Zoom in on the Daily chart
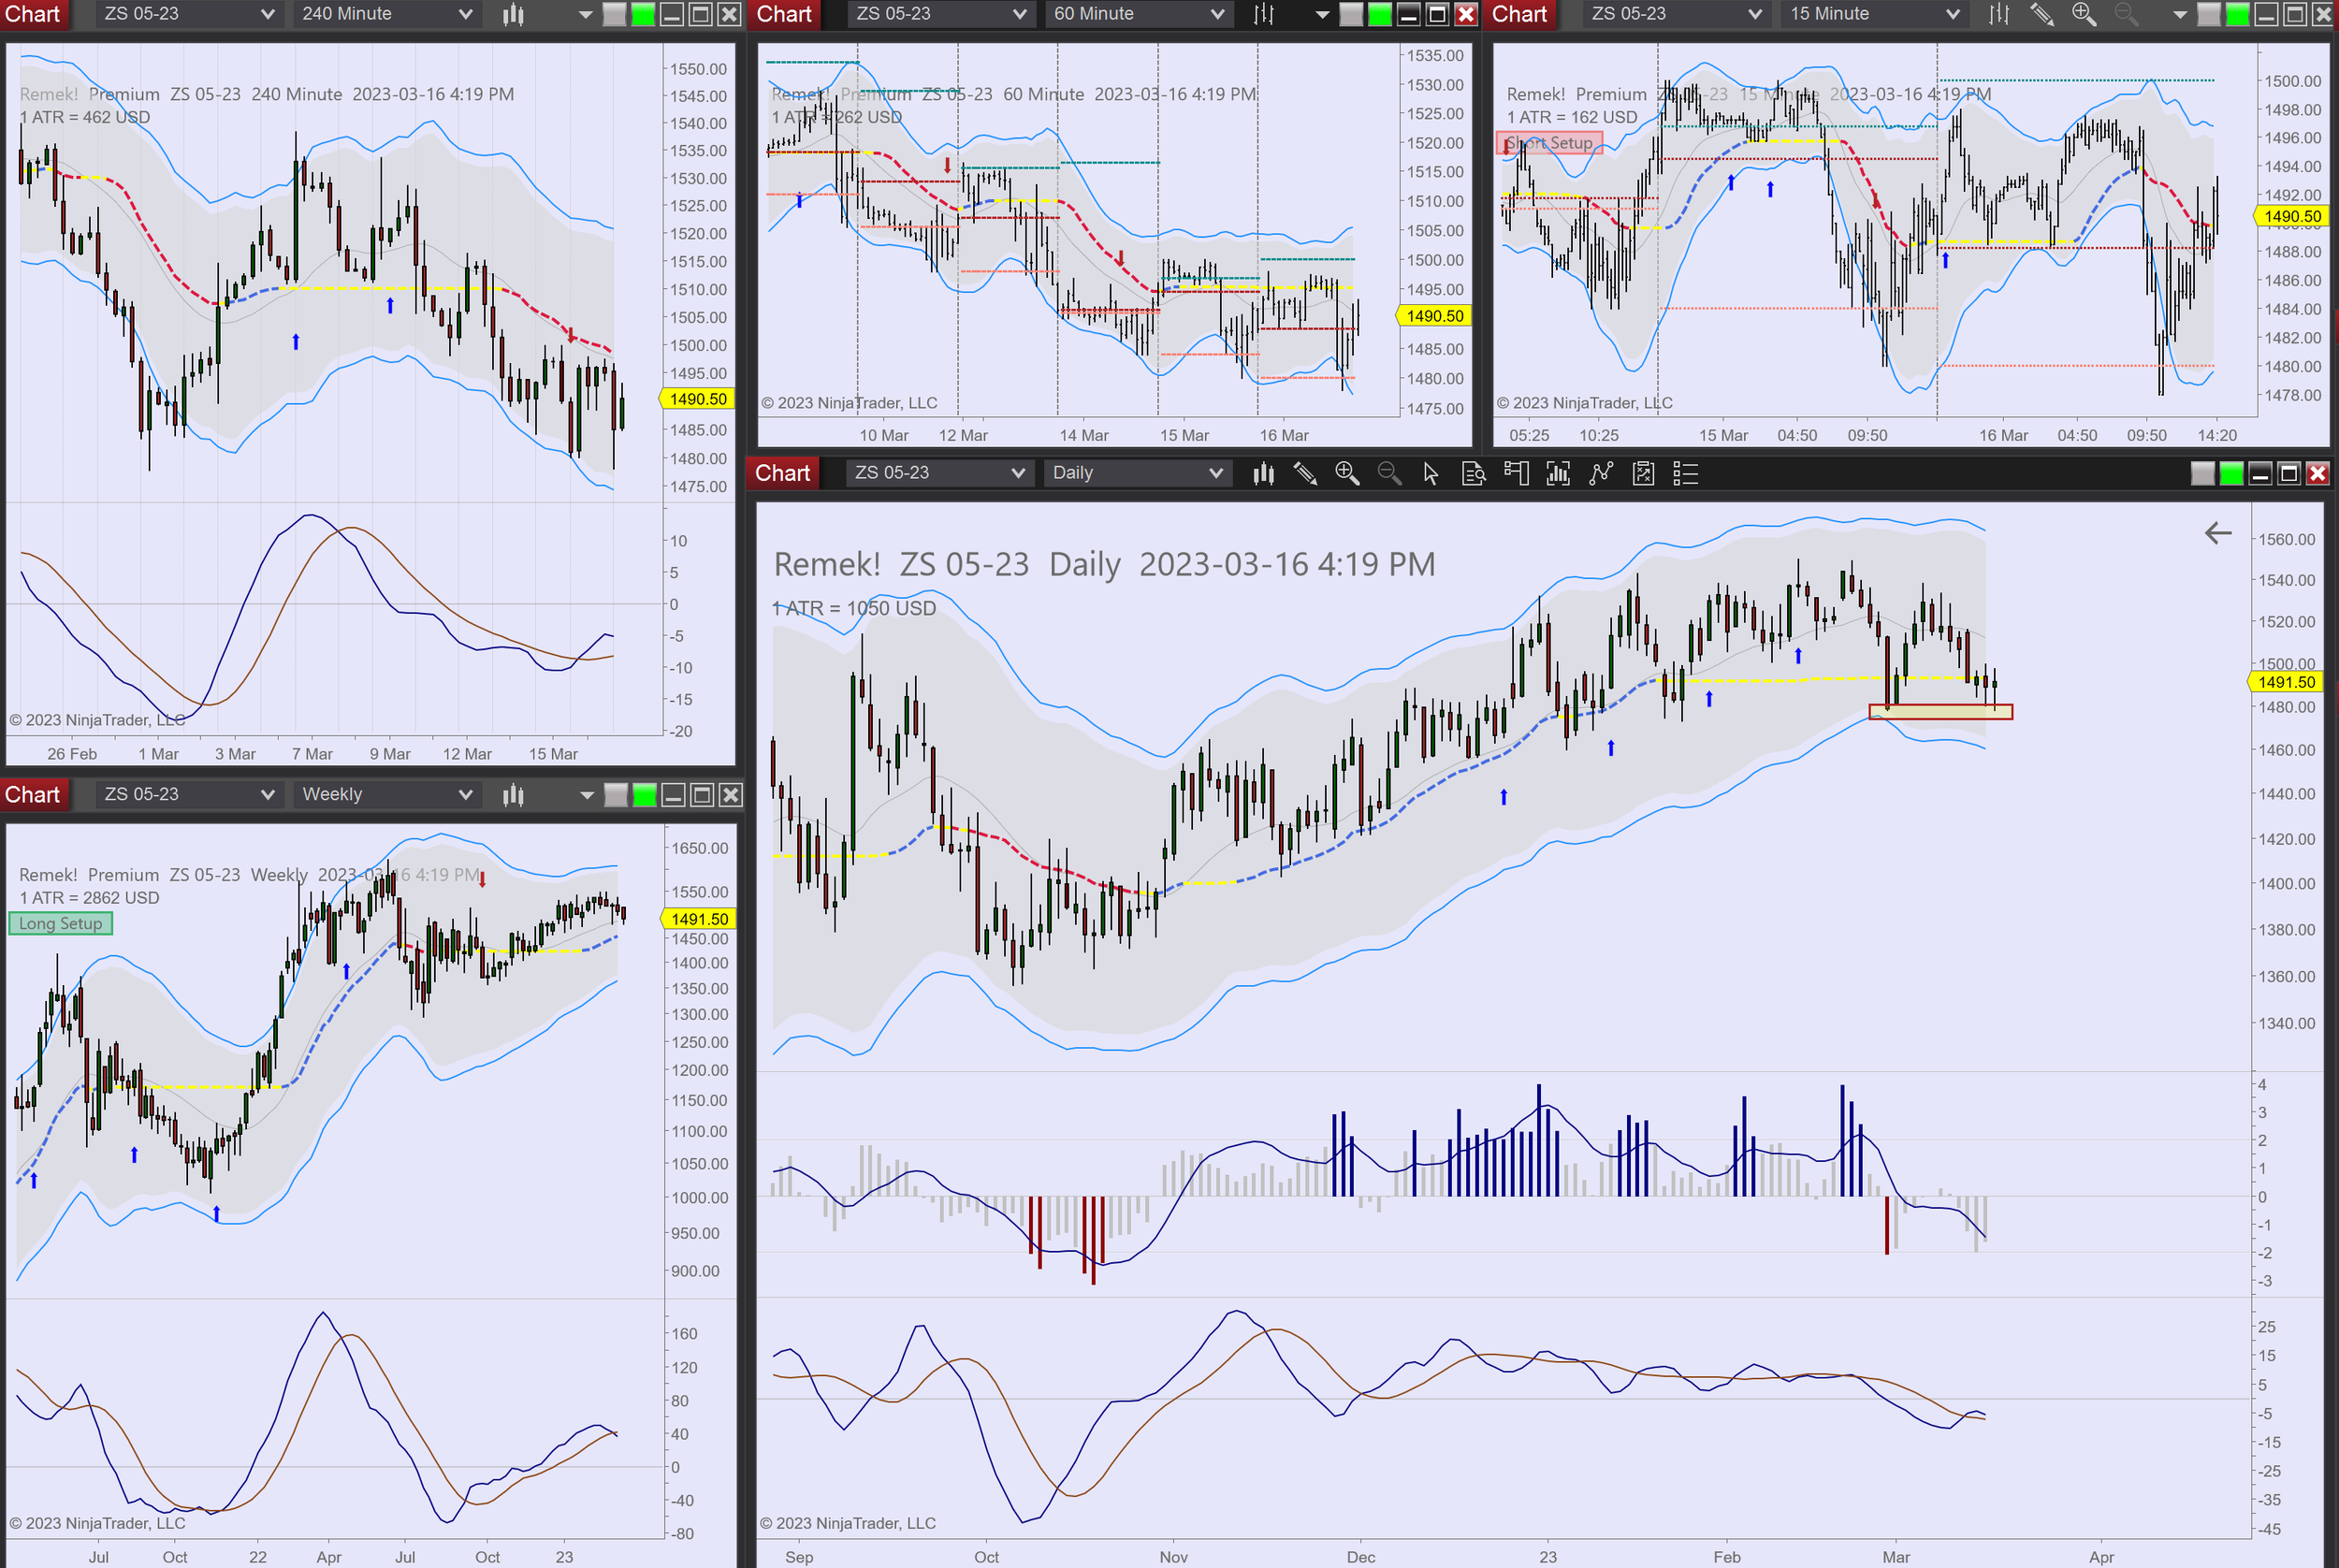This screenshot has width=2339, height=1568. [x=1347, y=473]
